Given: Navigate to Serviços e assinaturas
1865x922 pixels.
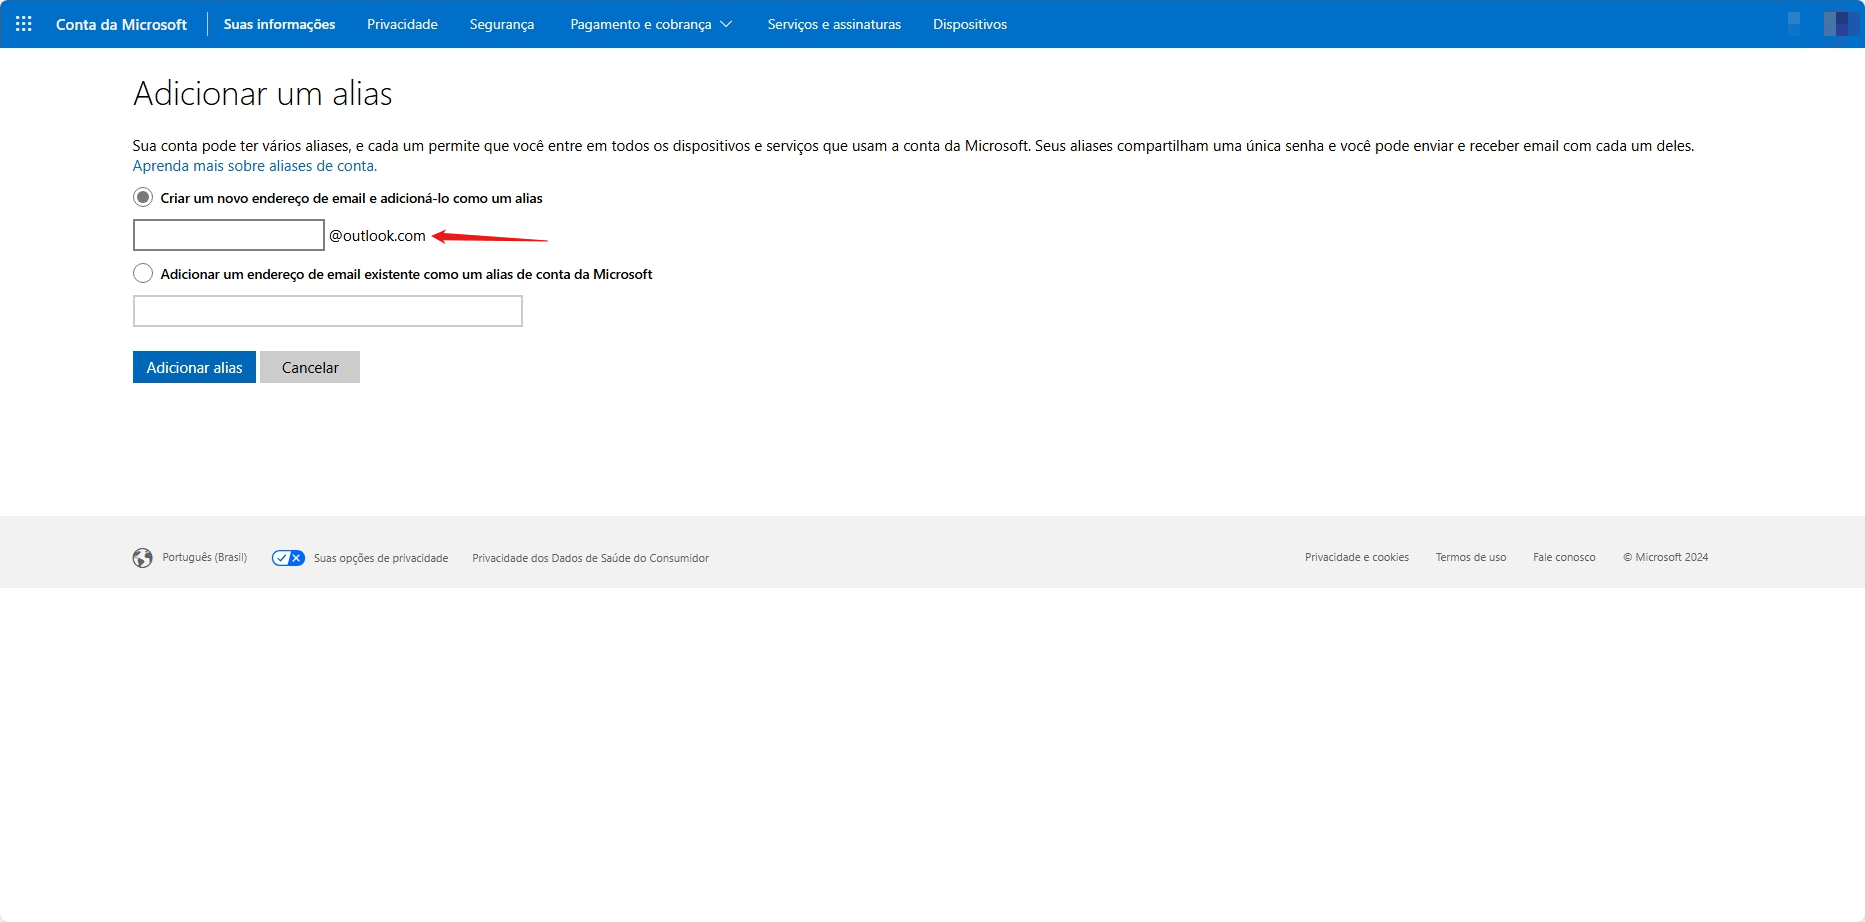Looking at the screenshot, I should coord(834,24).
